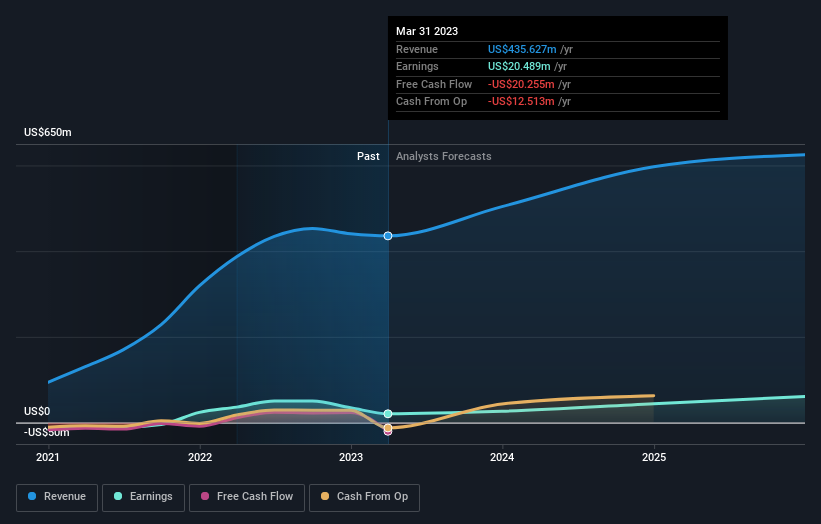
Task: Click the pink Free Cash Flow legend dot
Action: tap(205, 496)
